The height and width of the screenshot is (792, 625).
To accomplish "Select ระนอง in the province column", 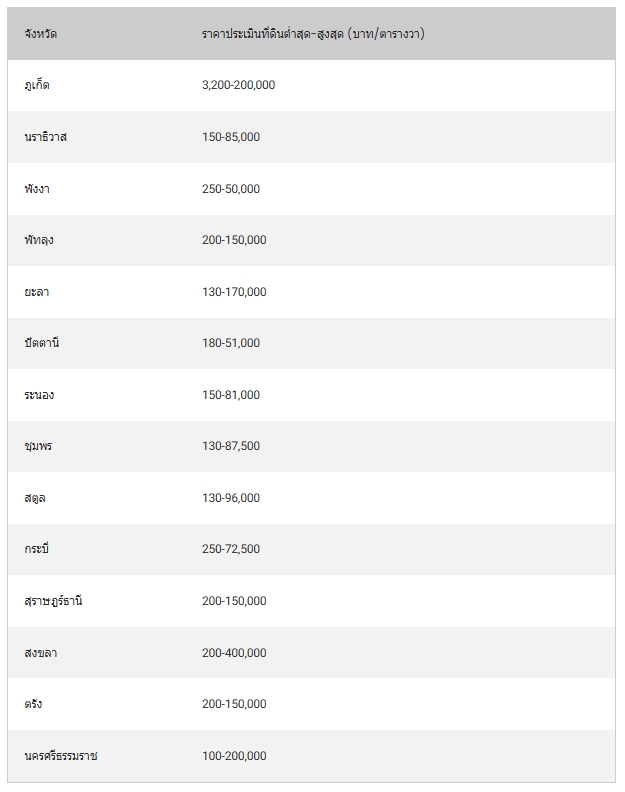I will coord(39,395).
